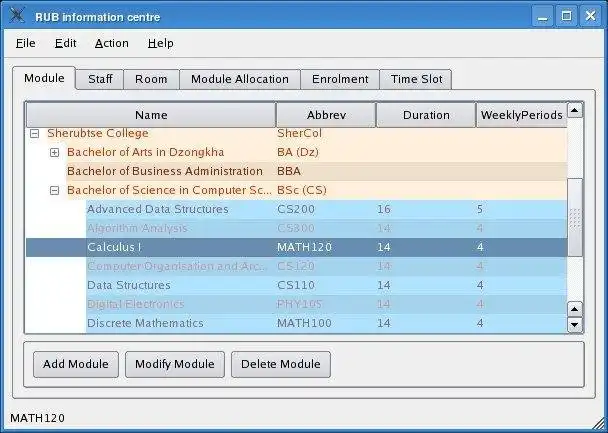Viewport: 608px width, 433px height.
Task: Sort by the Duration column header
Action: pyautogui.click(x=426, y=115)
